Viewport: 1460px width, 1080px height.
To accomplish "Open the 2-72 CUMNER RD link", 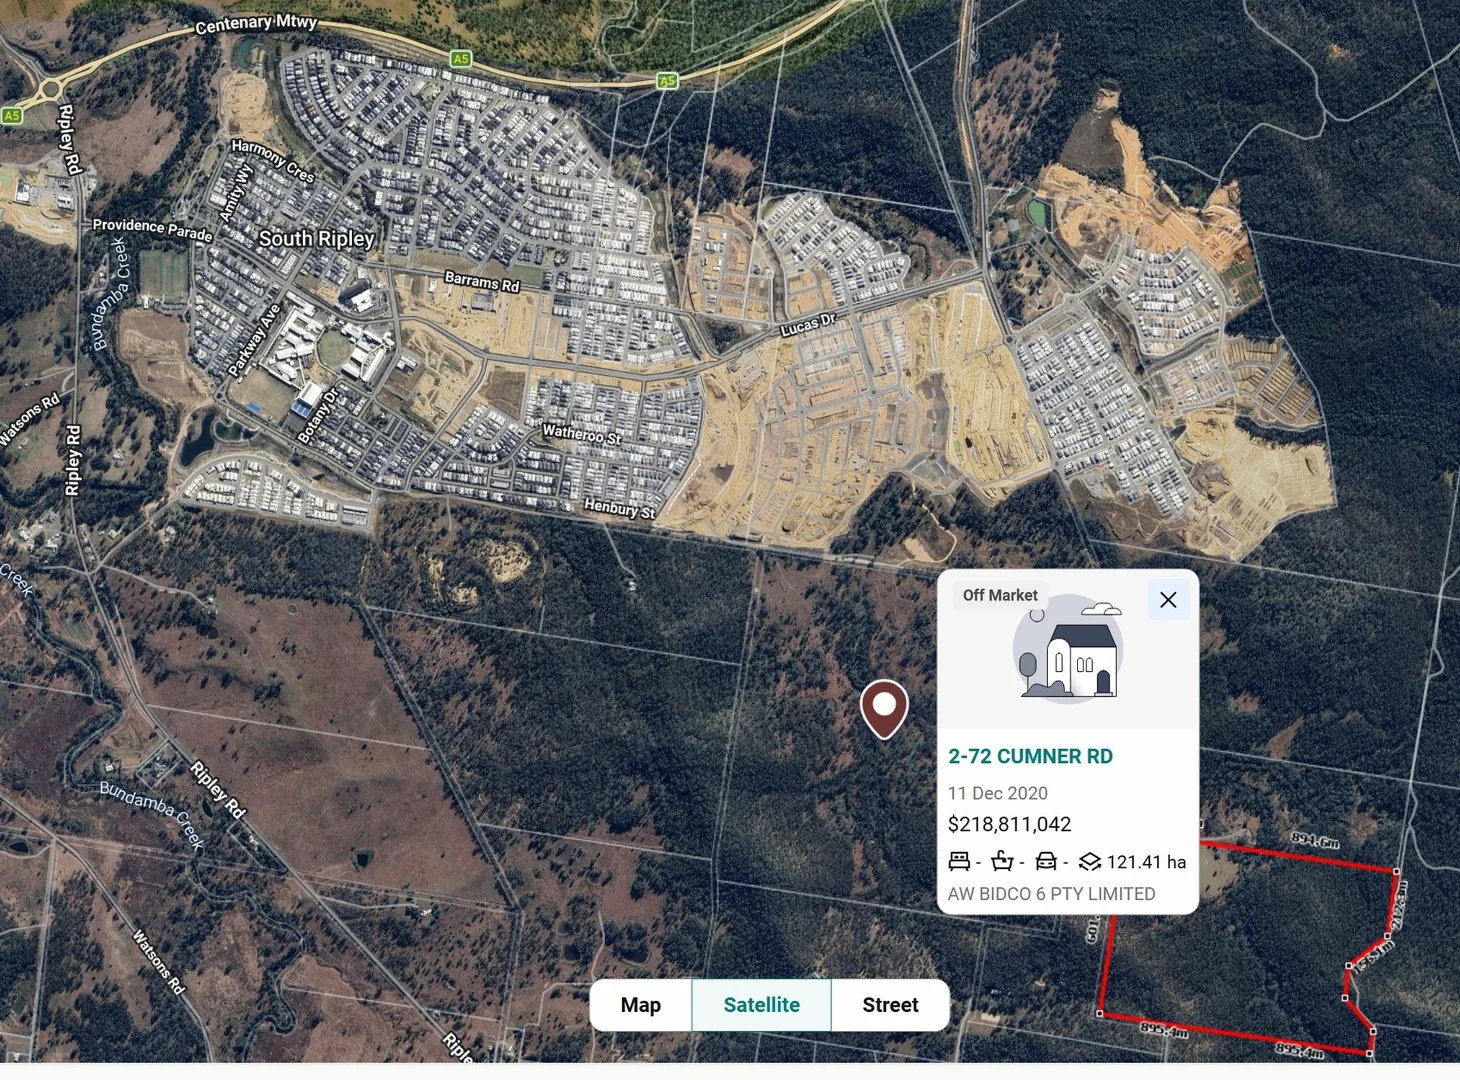I will (x=1030, y=757).
